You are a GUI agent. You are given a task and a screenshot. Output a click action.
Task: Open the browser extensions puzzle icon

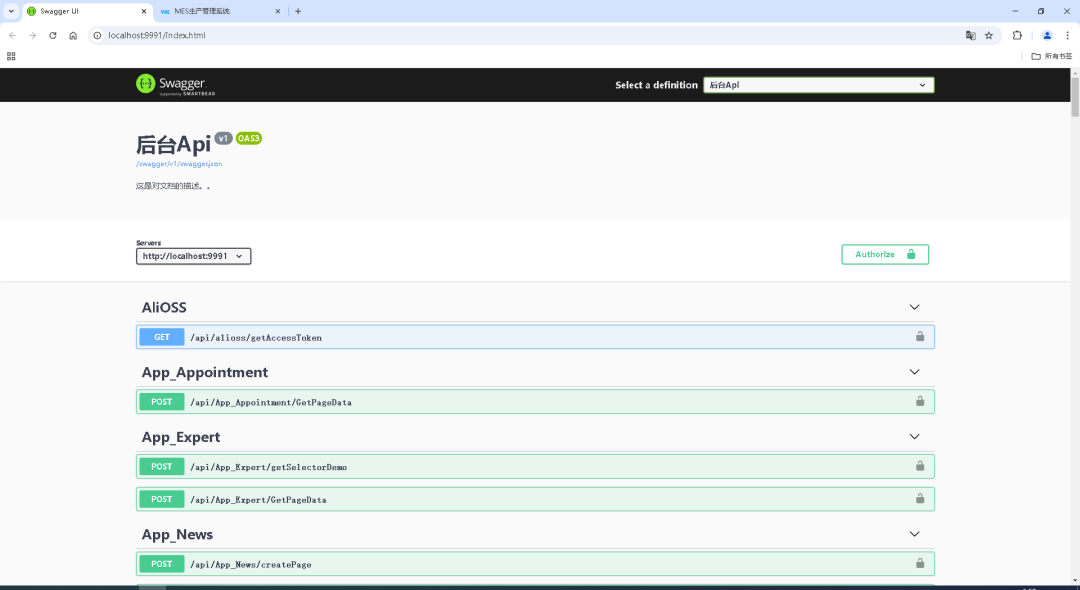[x=1017, y=35]
